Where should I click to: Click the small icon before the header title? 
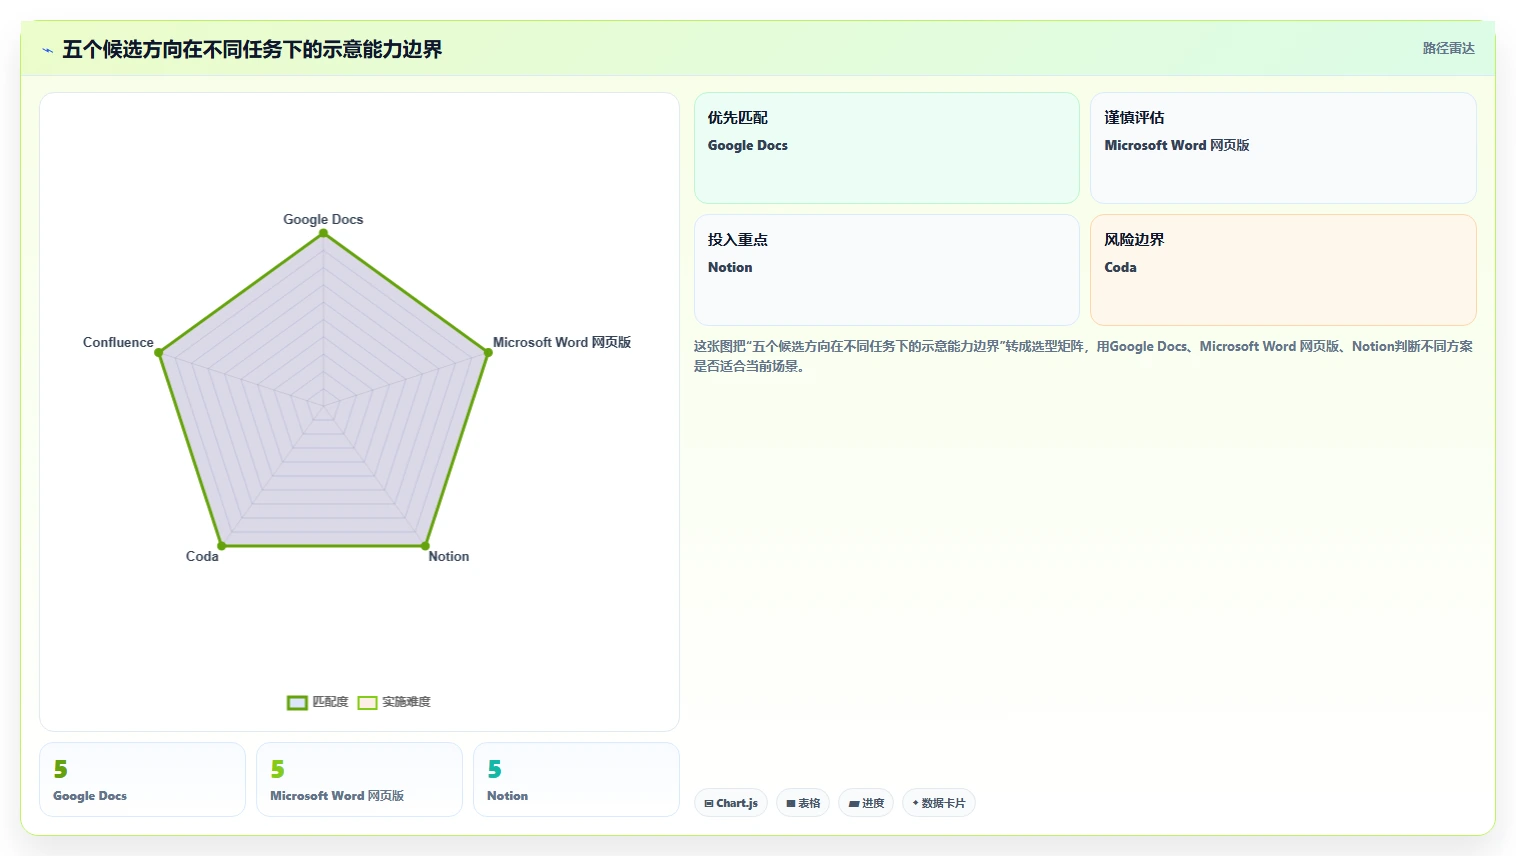47,50
